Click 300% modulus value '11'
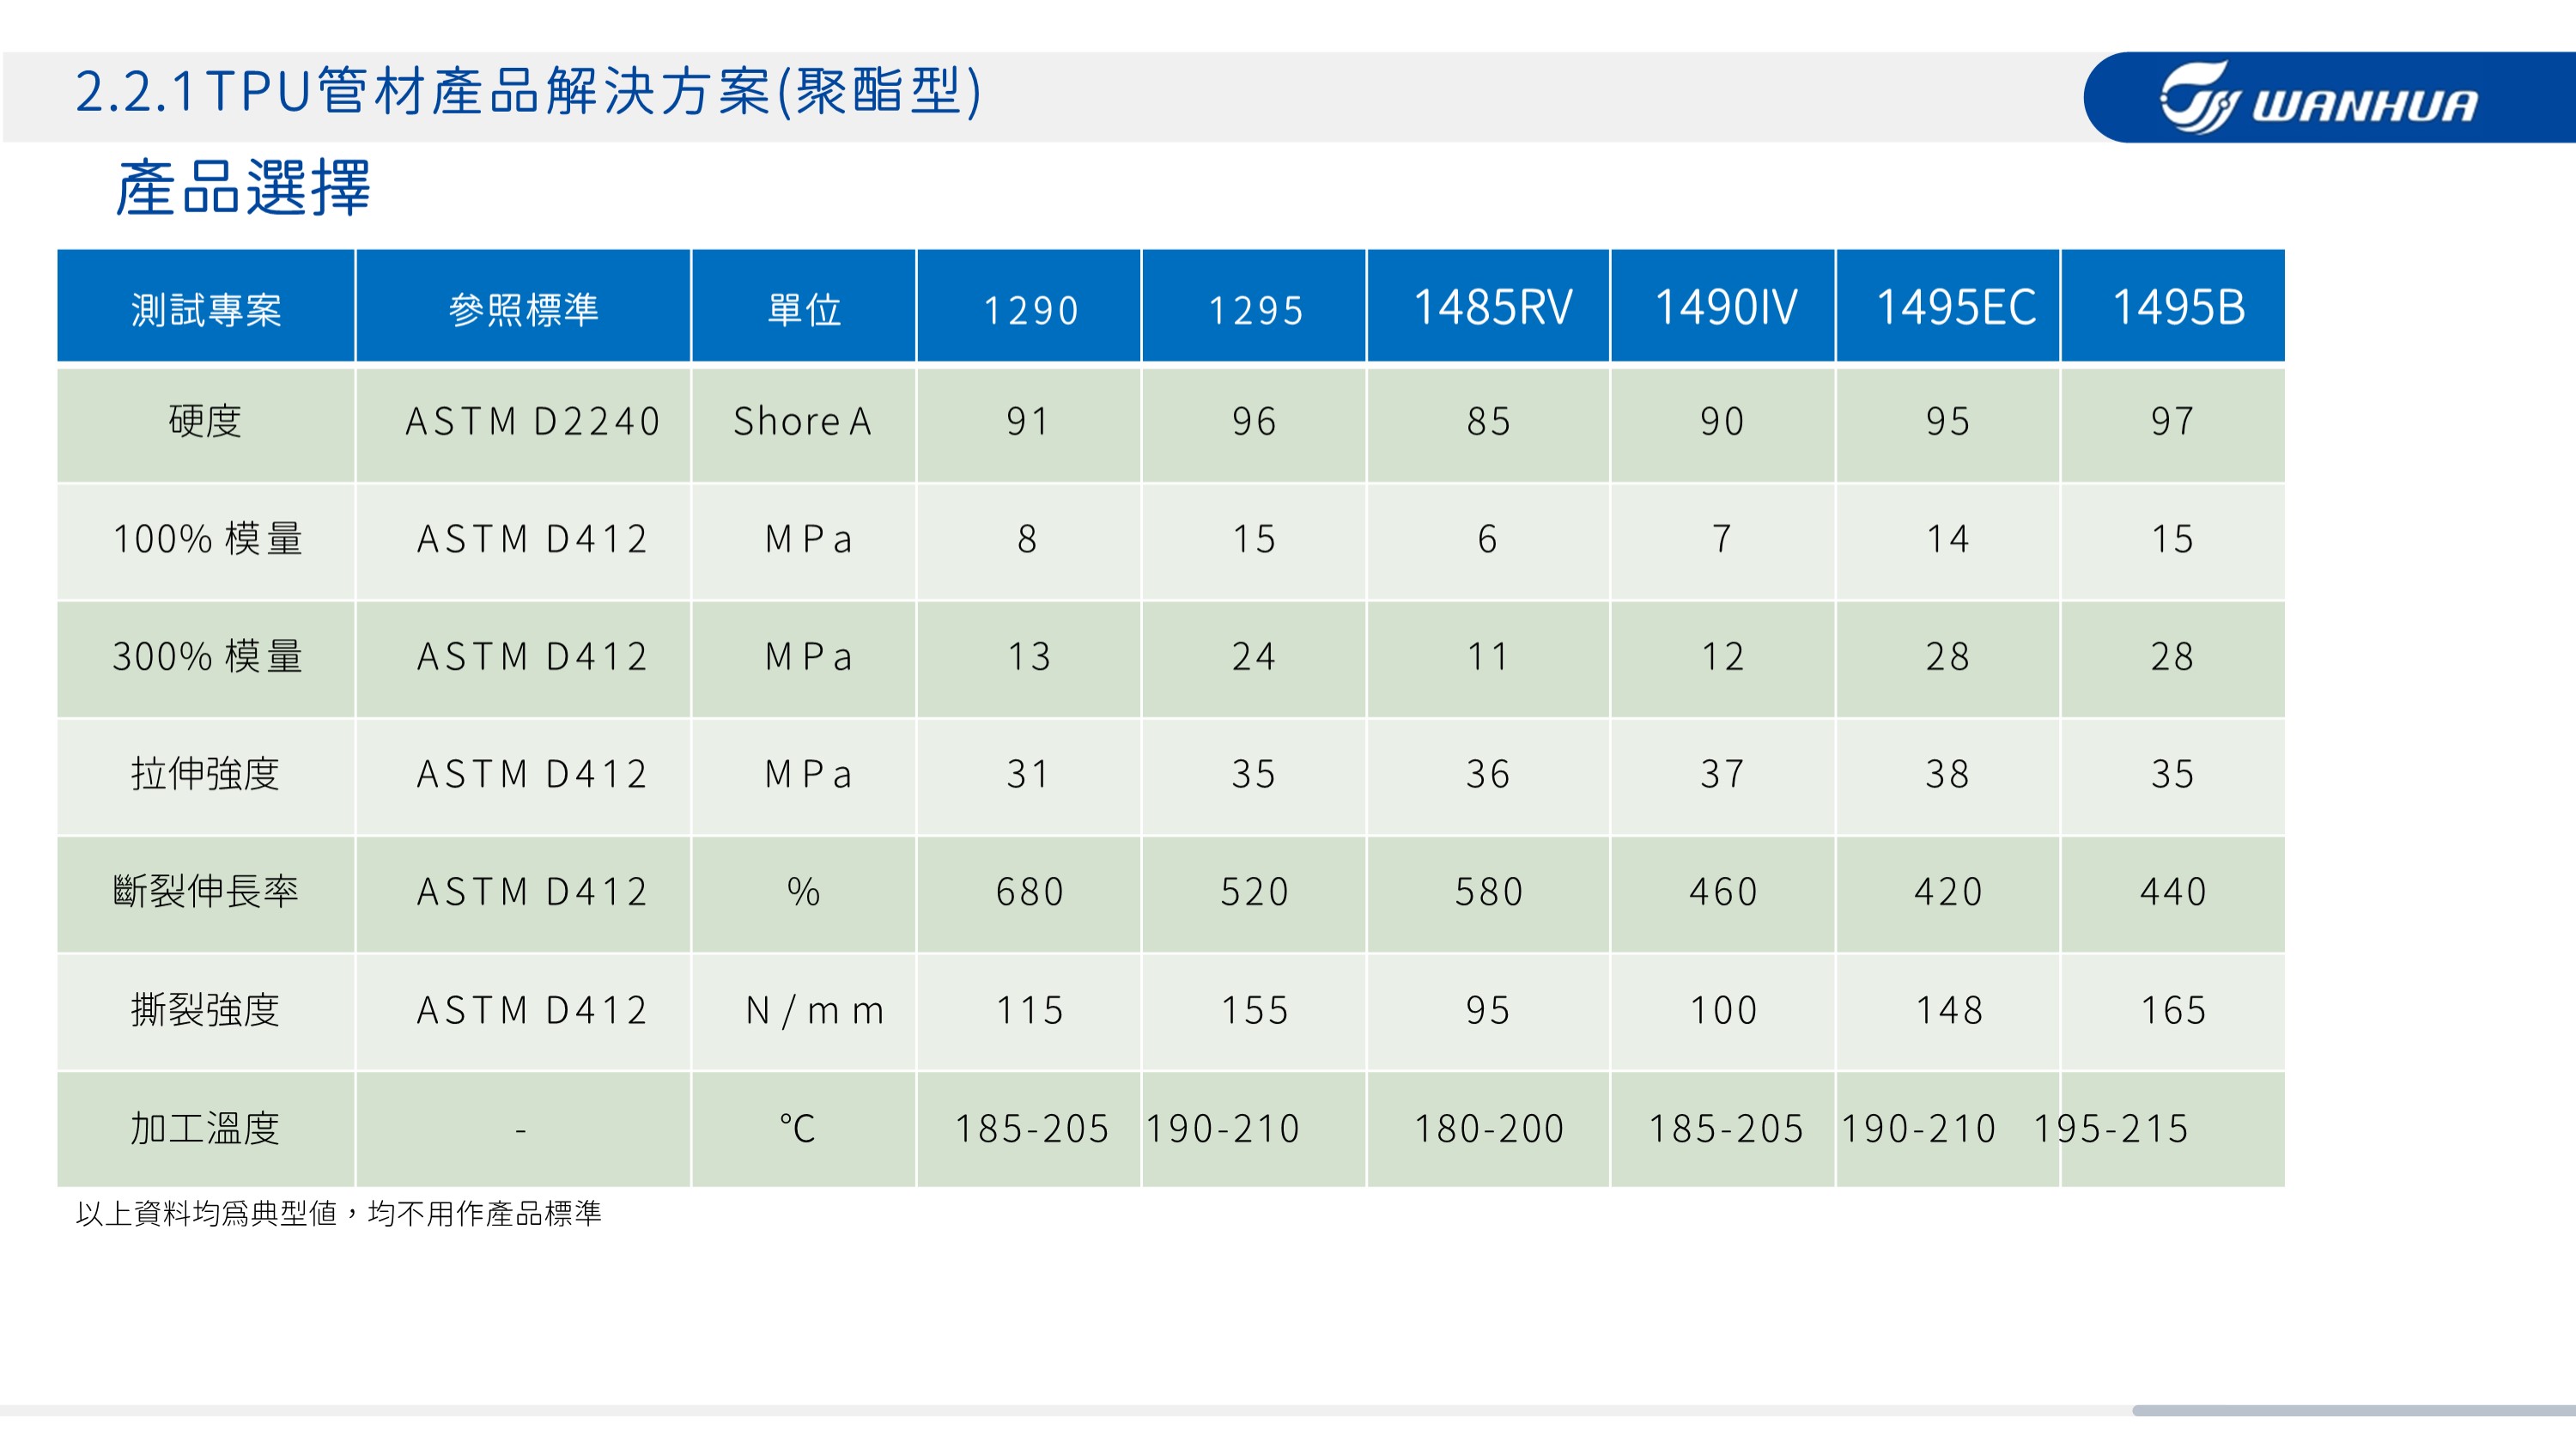 click(1488, 656)
